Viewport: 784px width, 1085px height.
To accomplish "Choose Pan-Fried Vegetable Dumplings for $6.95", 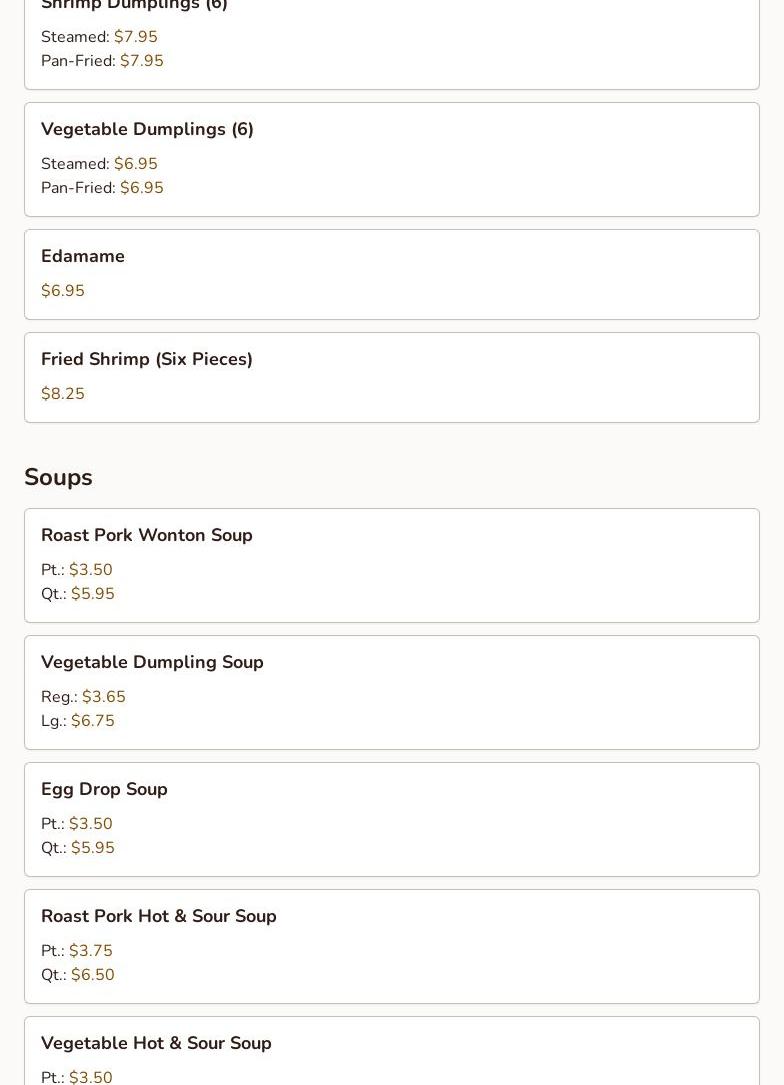I will (x=141, y=188).
